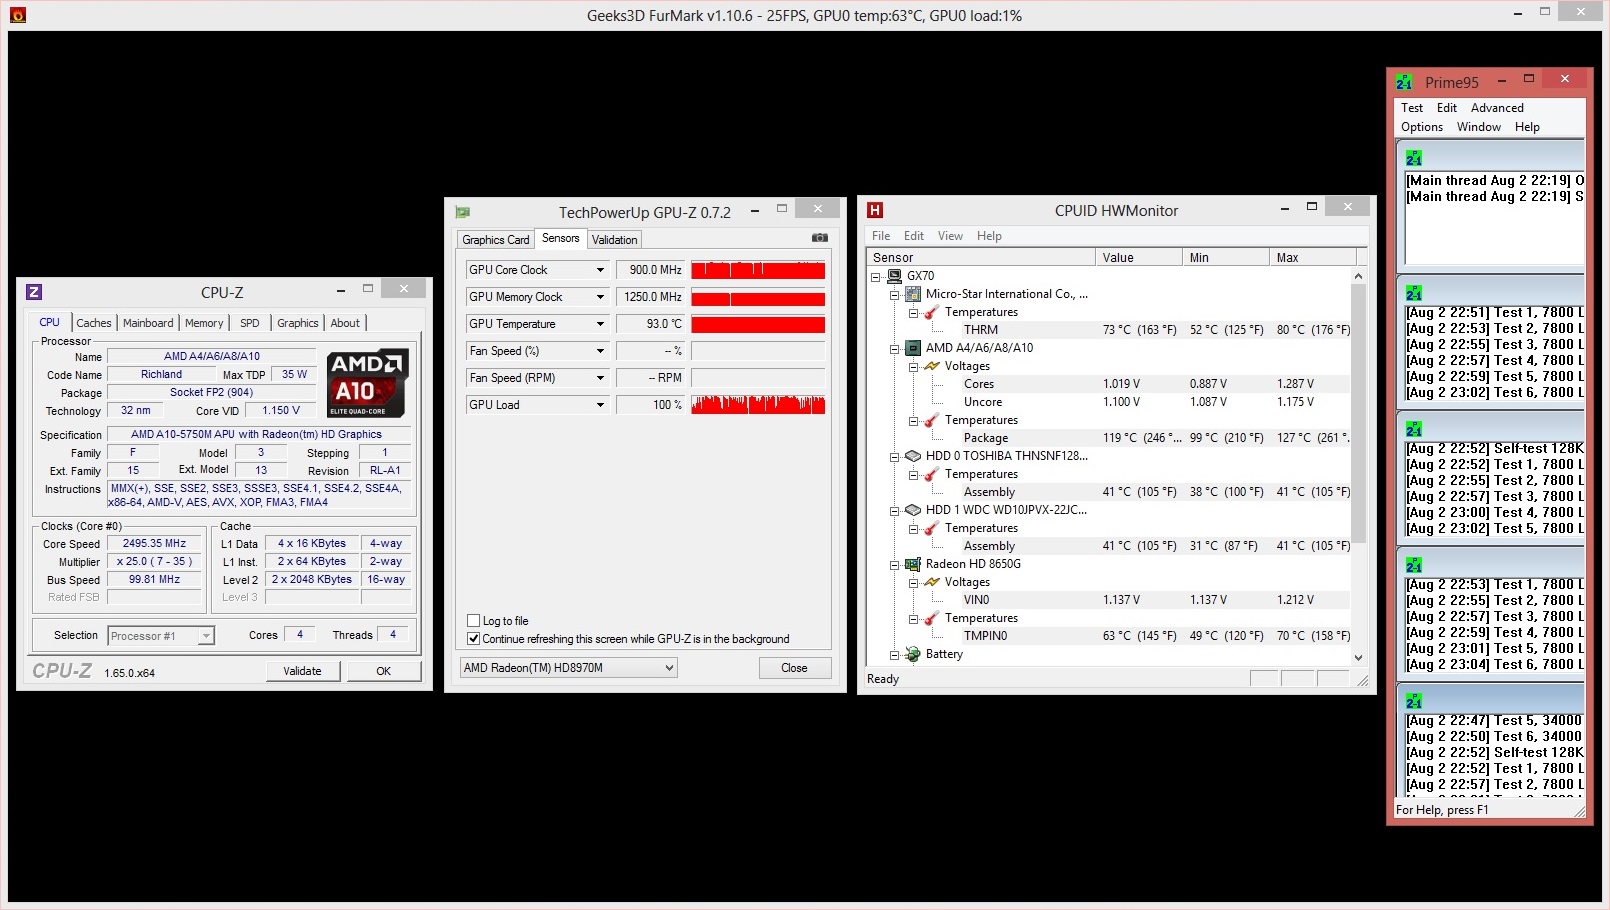This screenshot has width=1610, height=910.
Task: Click the Close button in GPU-Z
Action: coord(794,668)
